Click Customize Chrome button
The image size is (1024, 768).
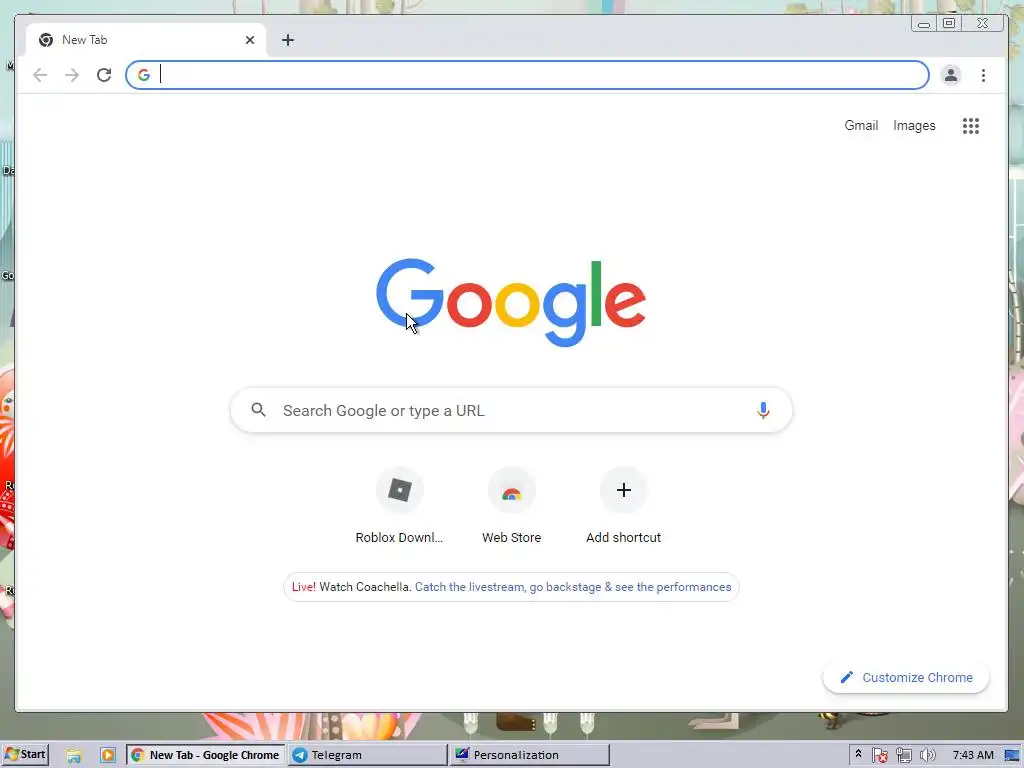click(x=906, y=677)
